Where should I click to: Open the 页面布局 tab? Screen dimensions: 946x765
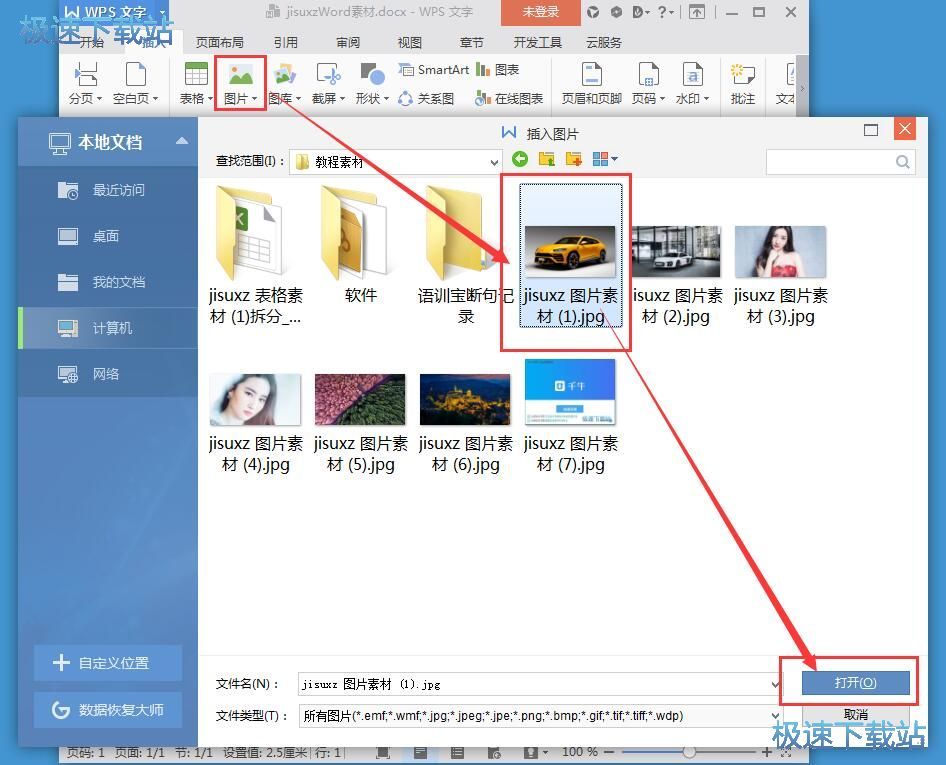point(220,42)
